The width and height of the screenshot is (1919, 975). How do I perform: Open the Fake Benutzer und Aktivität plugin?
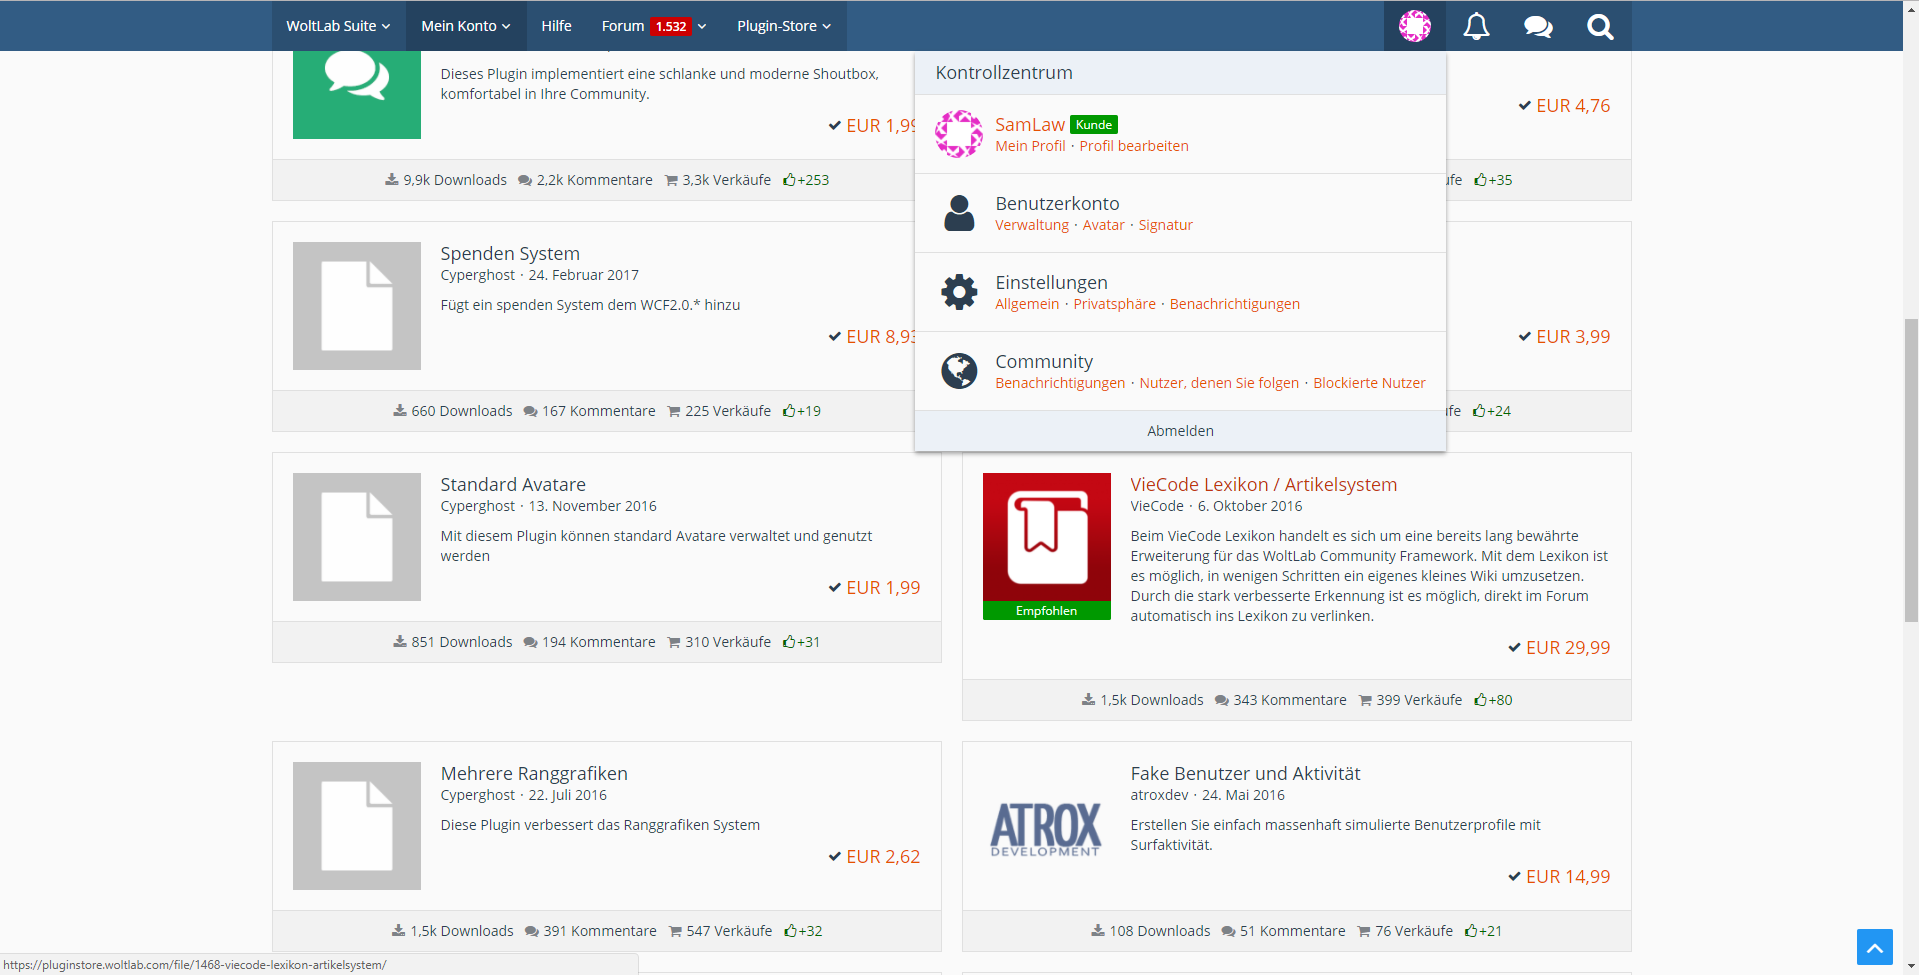coord(1245,773)
